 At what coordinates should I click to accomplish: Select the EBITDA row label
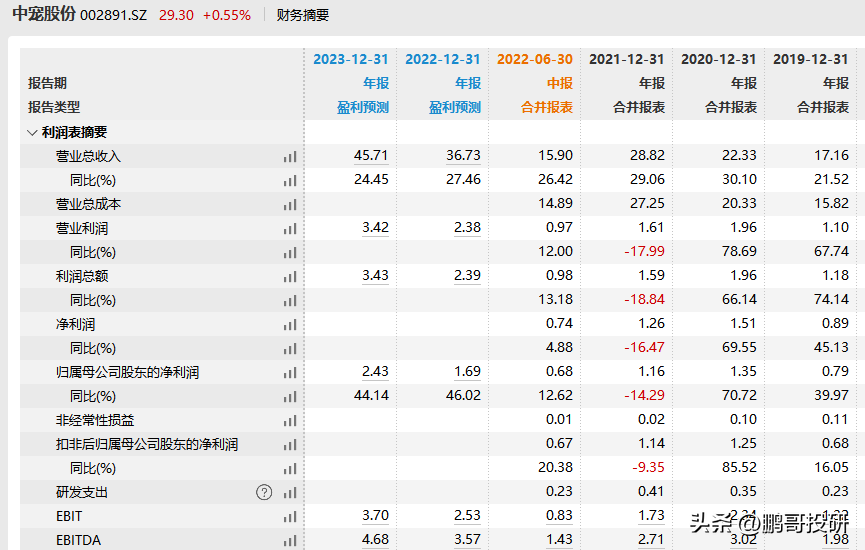pyautogui.click(x=78, y=540)
